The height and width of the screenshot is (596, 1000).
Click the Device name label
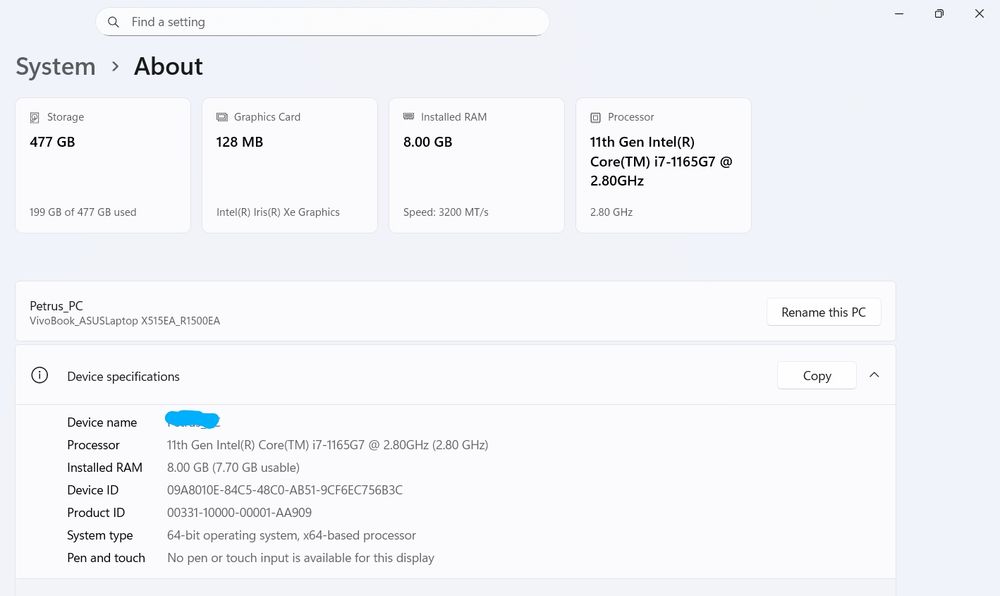point(102,422)
